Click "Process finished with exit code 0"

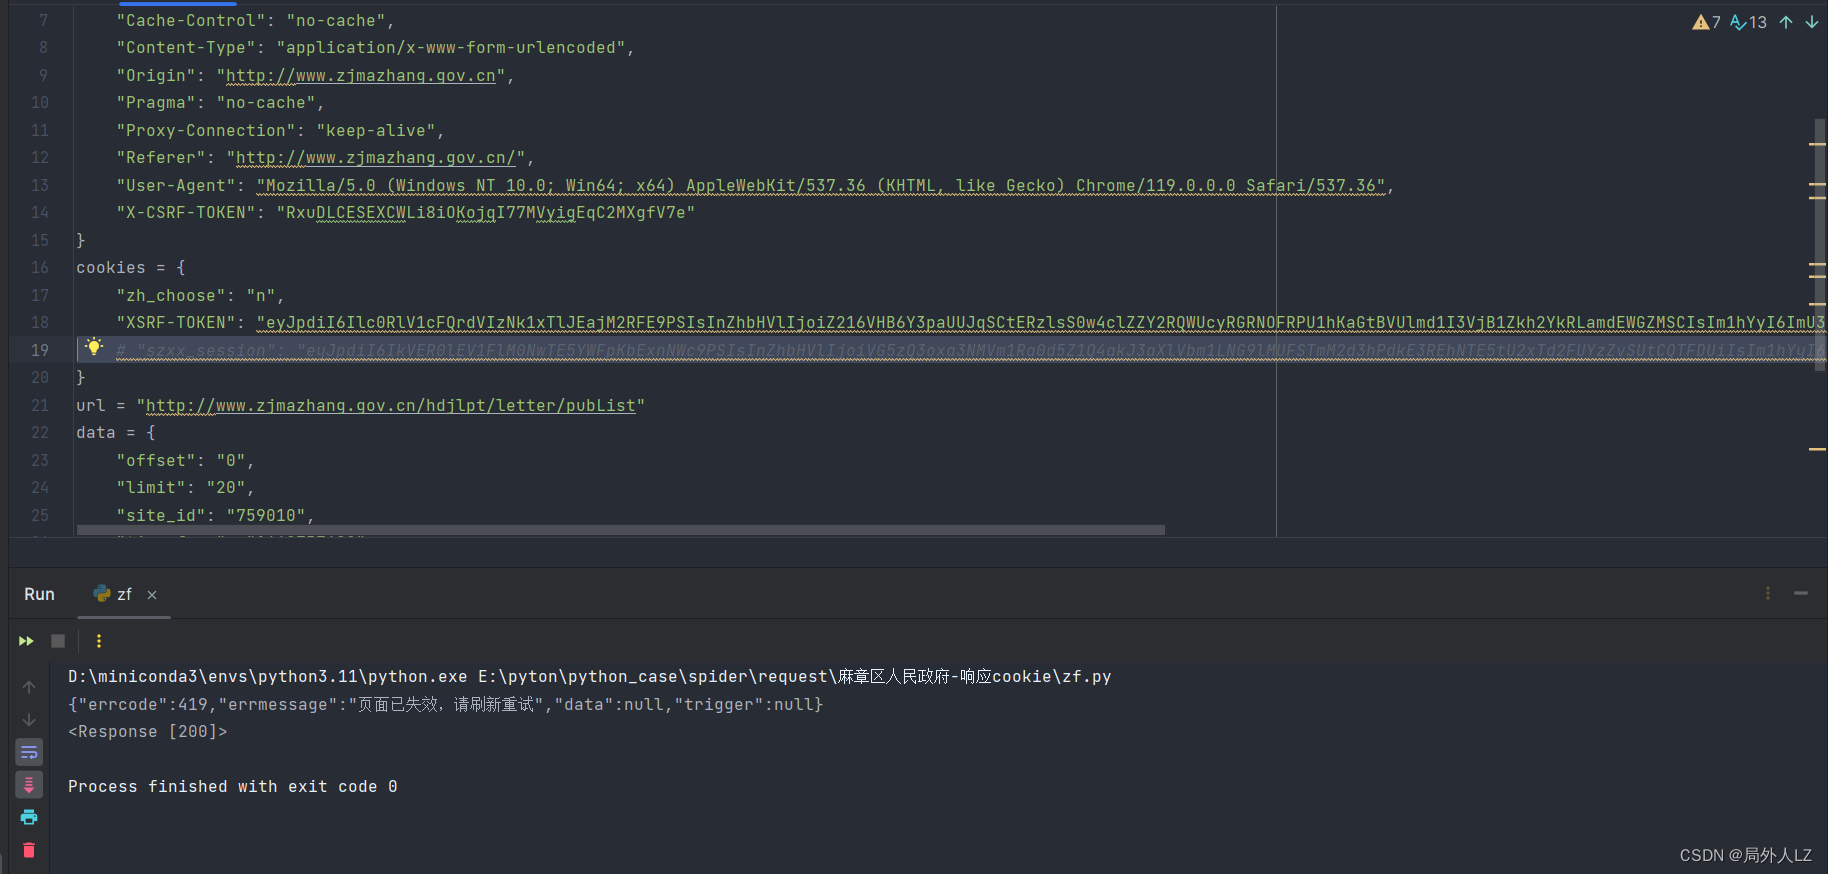coord(233,787)
